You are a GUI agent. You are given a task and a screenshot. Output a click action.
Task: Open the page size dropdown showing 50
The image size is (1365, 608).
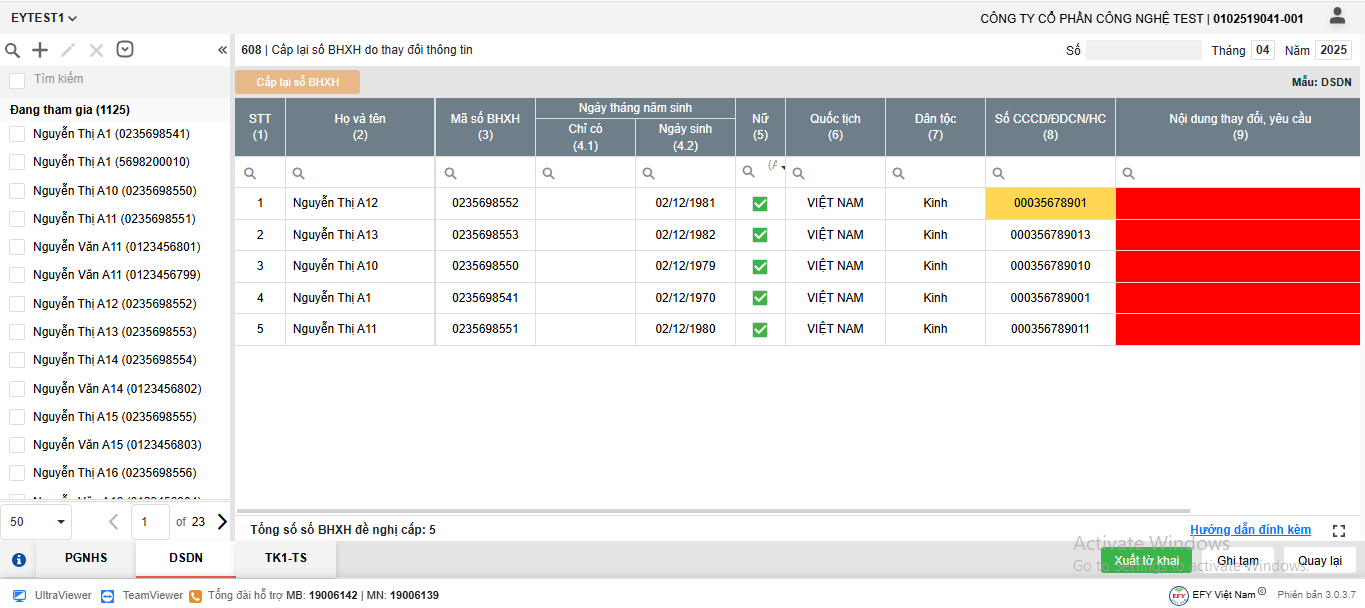tap(38, 521)
